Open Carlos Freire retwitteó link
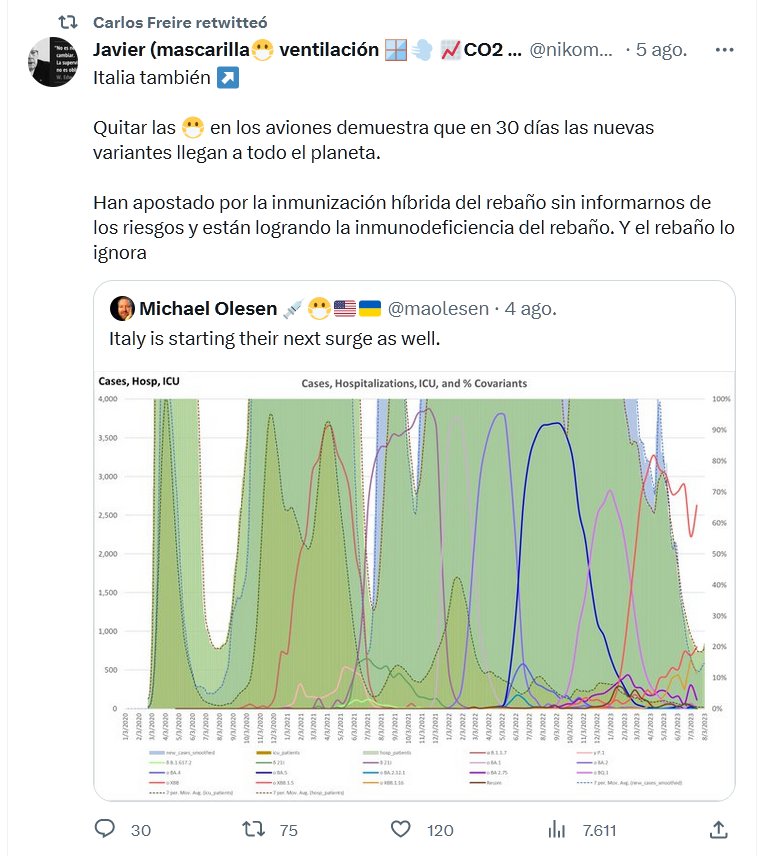Image resolution: width=768 pixels, height=856 pixels. coord(178,22)
